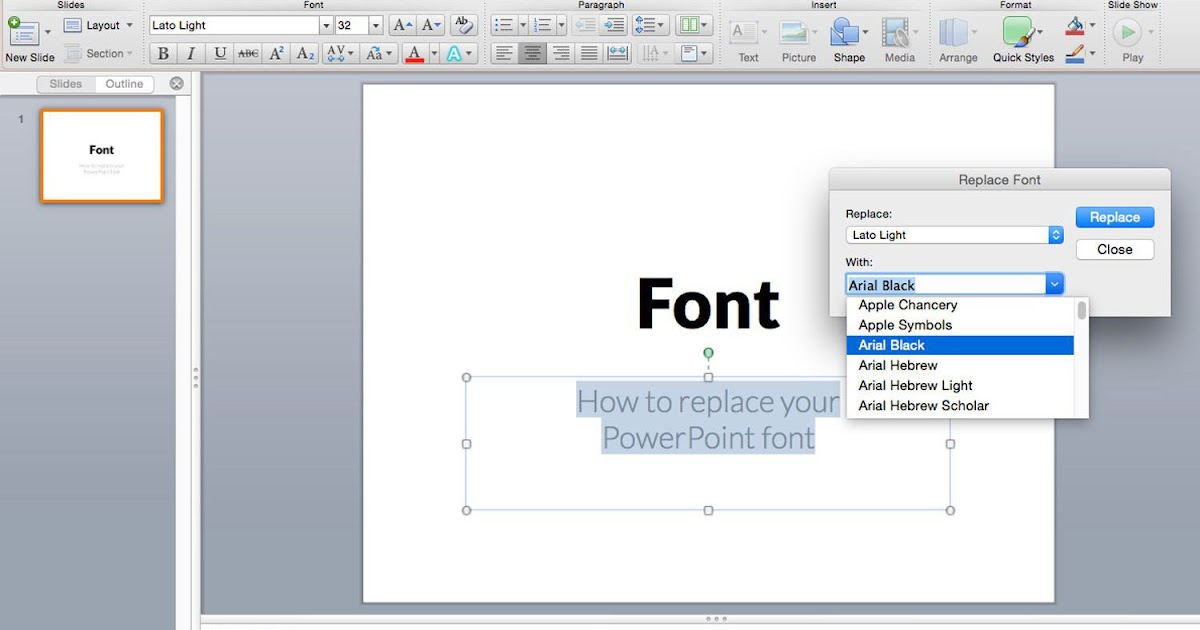Viewport: 1200px width, 630px height.
Task: Click the font size field showing 32
Action: (352, 25)
